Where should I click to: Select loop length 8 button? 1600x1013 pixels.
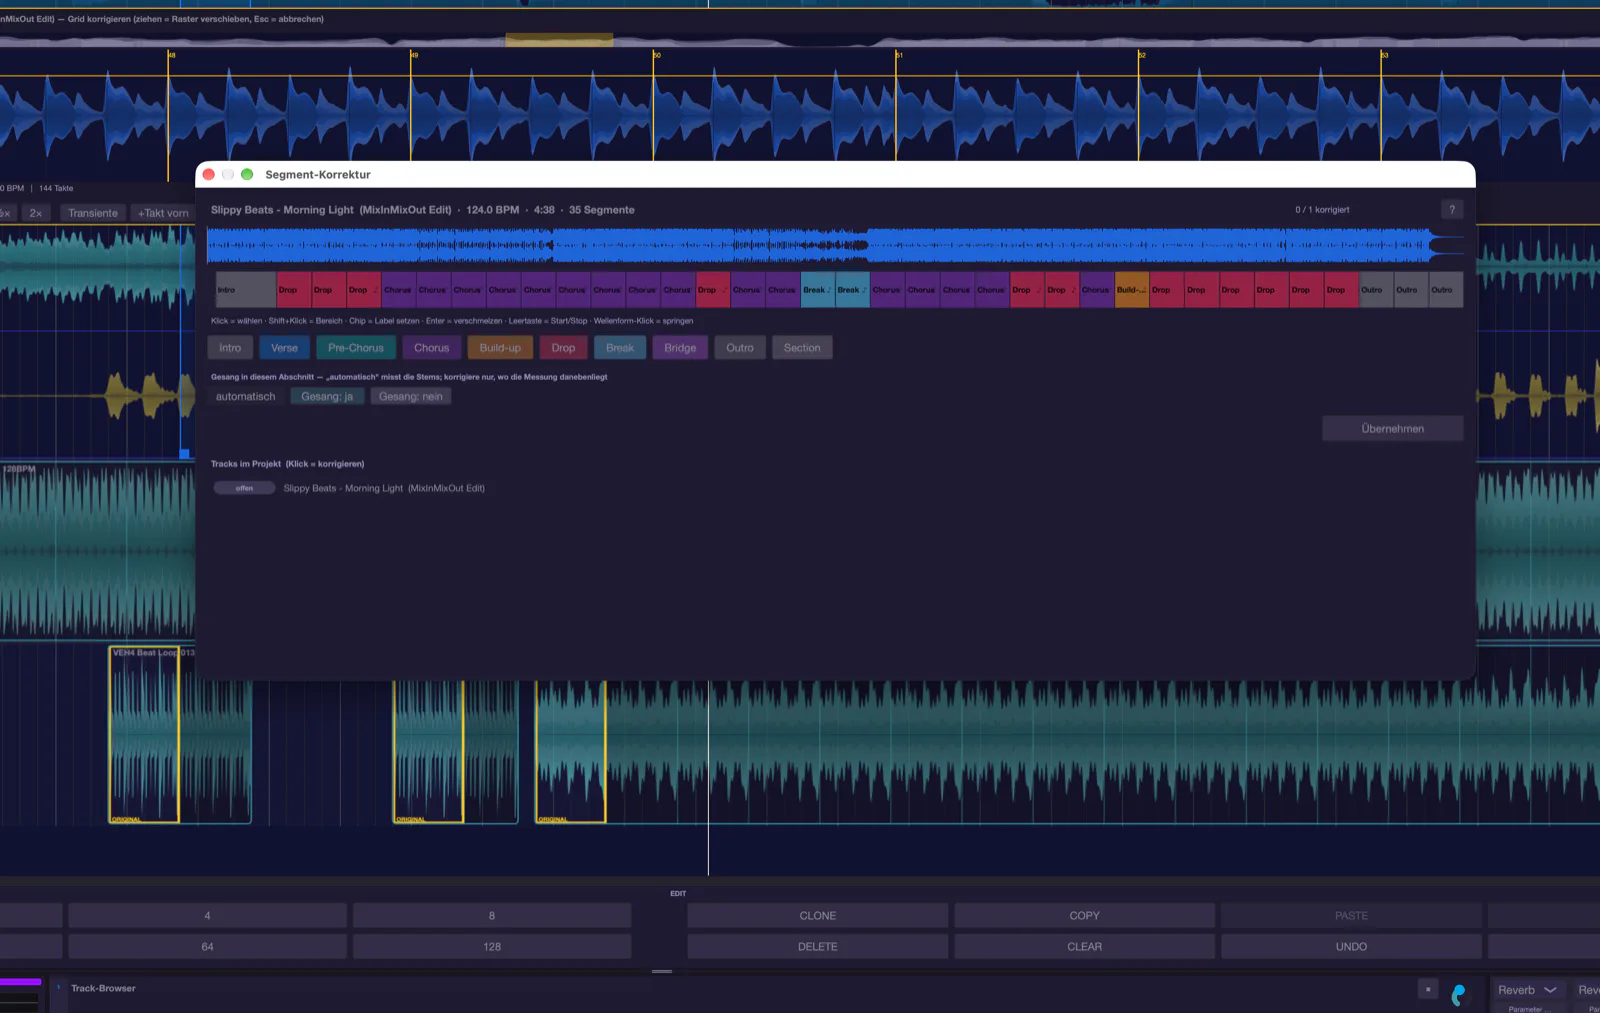coord(492,915)
